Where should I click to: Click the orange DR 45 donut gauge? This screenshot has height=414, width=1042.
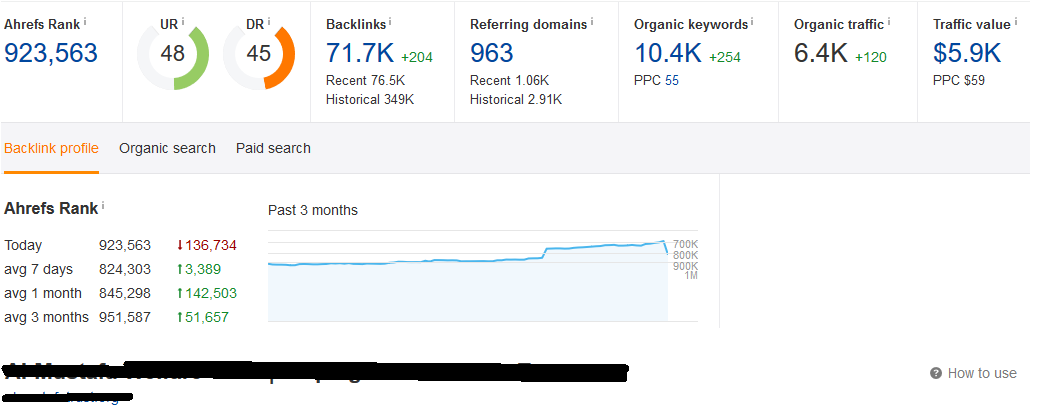point(259,54)
